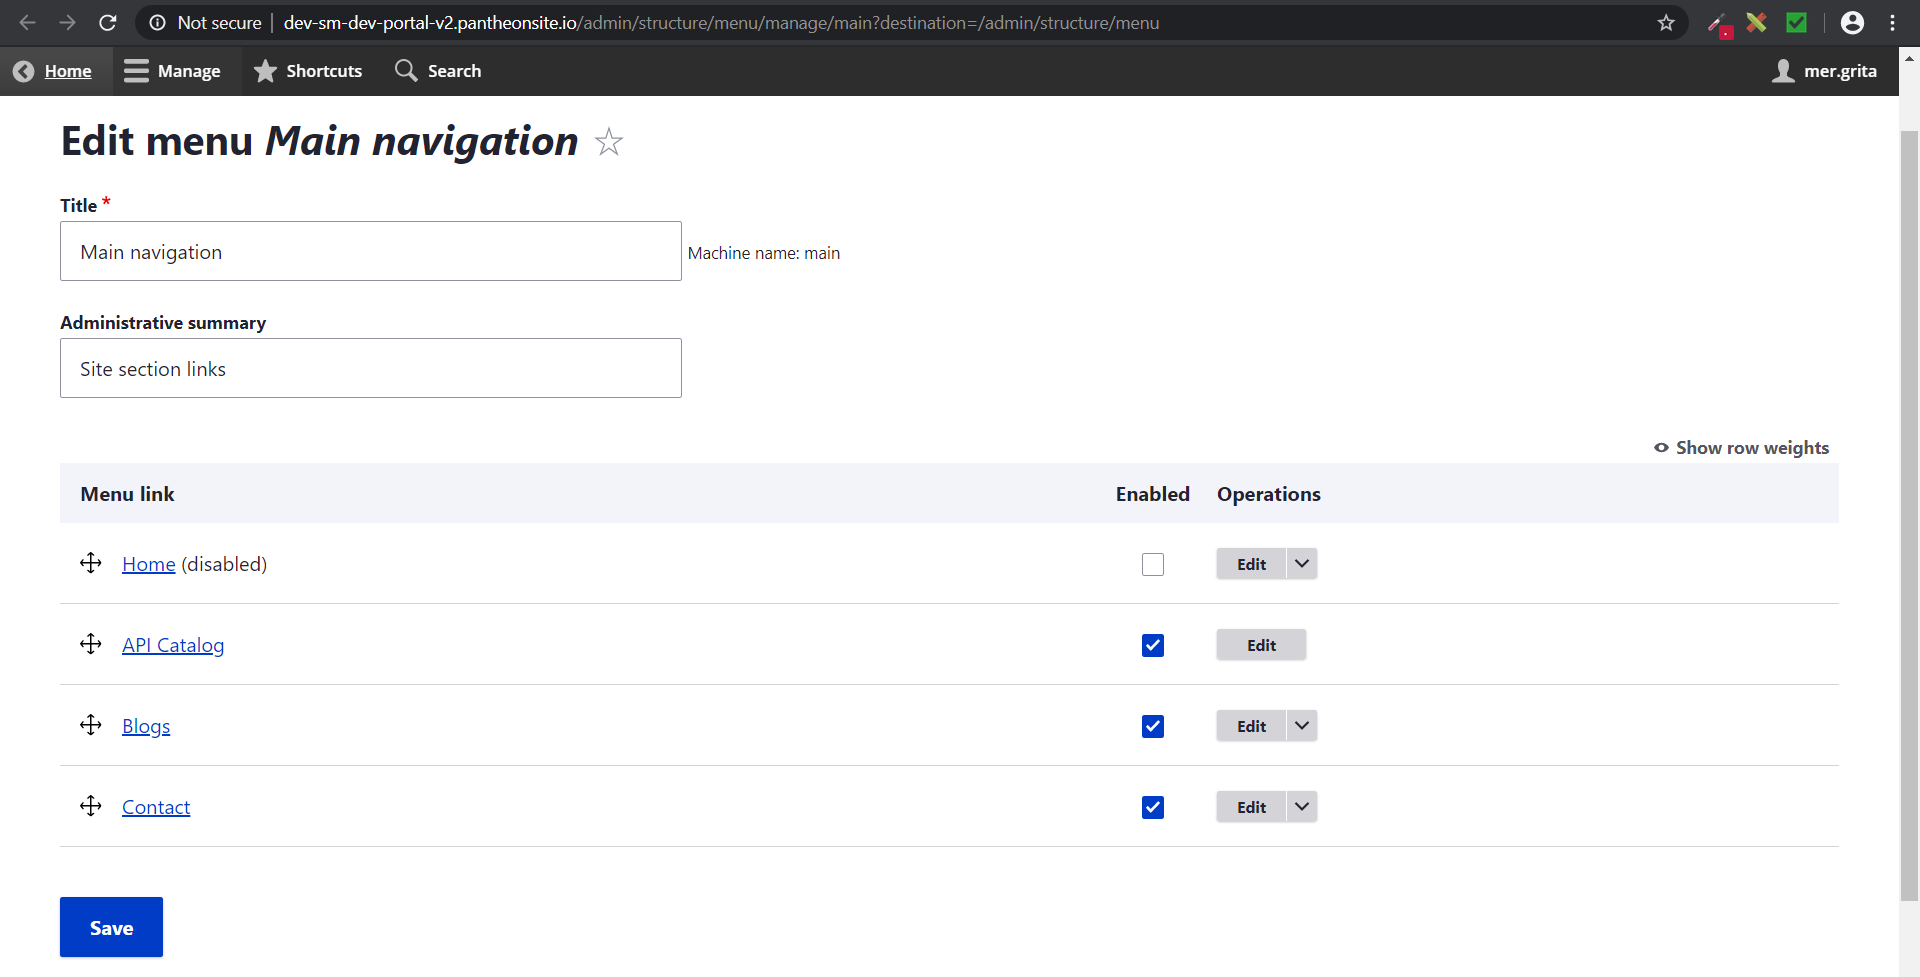
Task: Reload the page in the browser
Action: tap(108, 22)
